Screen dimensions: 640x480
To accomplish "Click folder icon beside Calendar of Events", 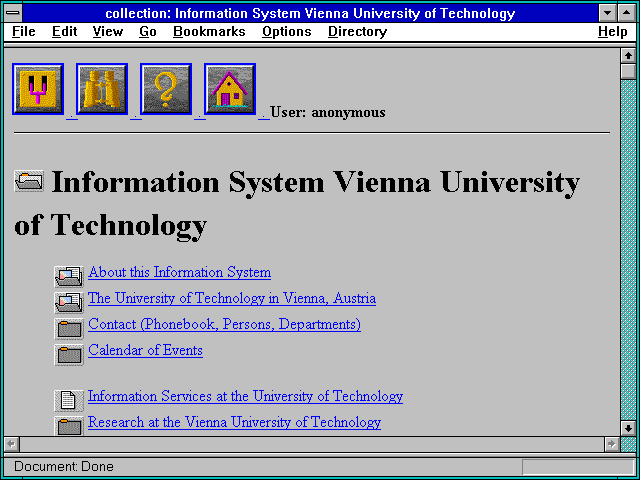I will [69, 355].
